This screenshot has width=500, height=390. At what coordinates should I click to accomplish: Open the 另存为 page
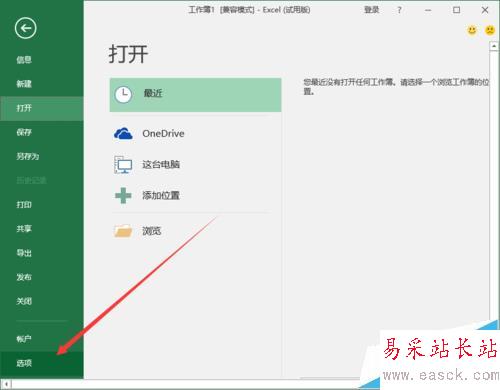(28, 156)
